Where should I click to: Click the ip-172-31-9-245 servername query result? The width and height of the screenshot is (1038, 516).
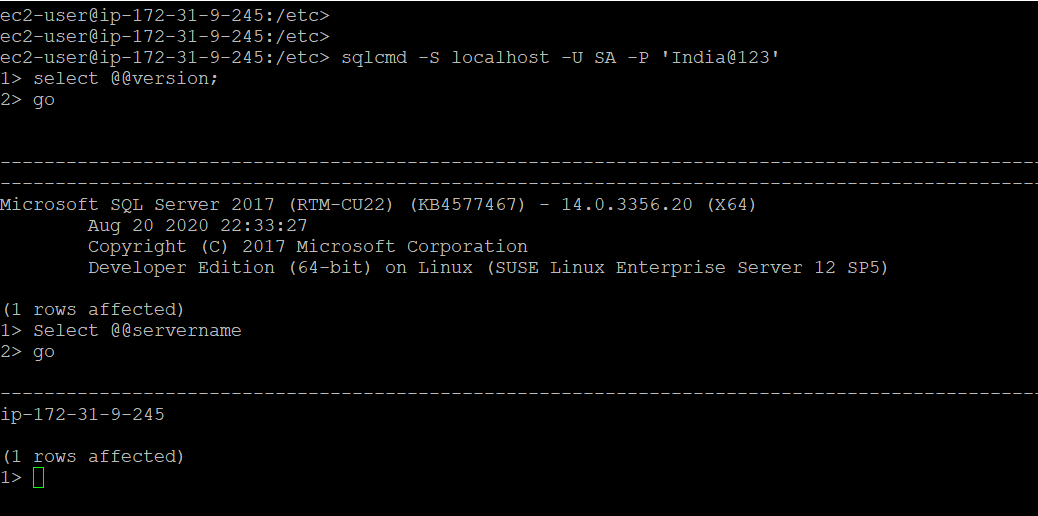tap(82, 414)
